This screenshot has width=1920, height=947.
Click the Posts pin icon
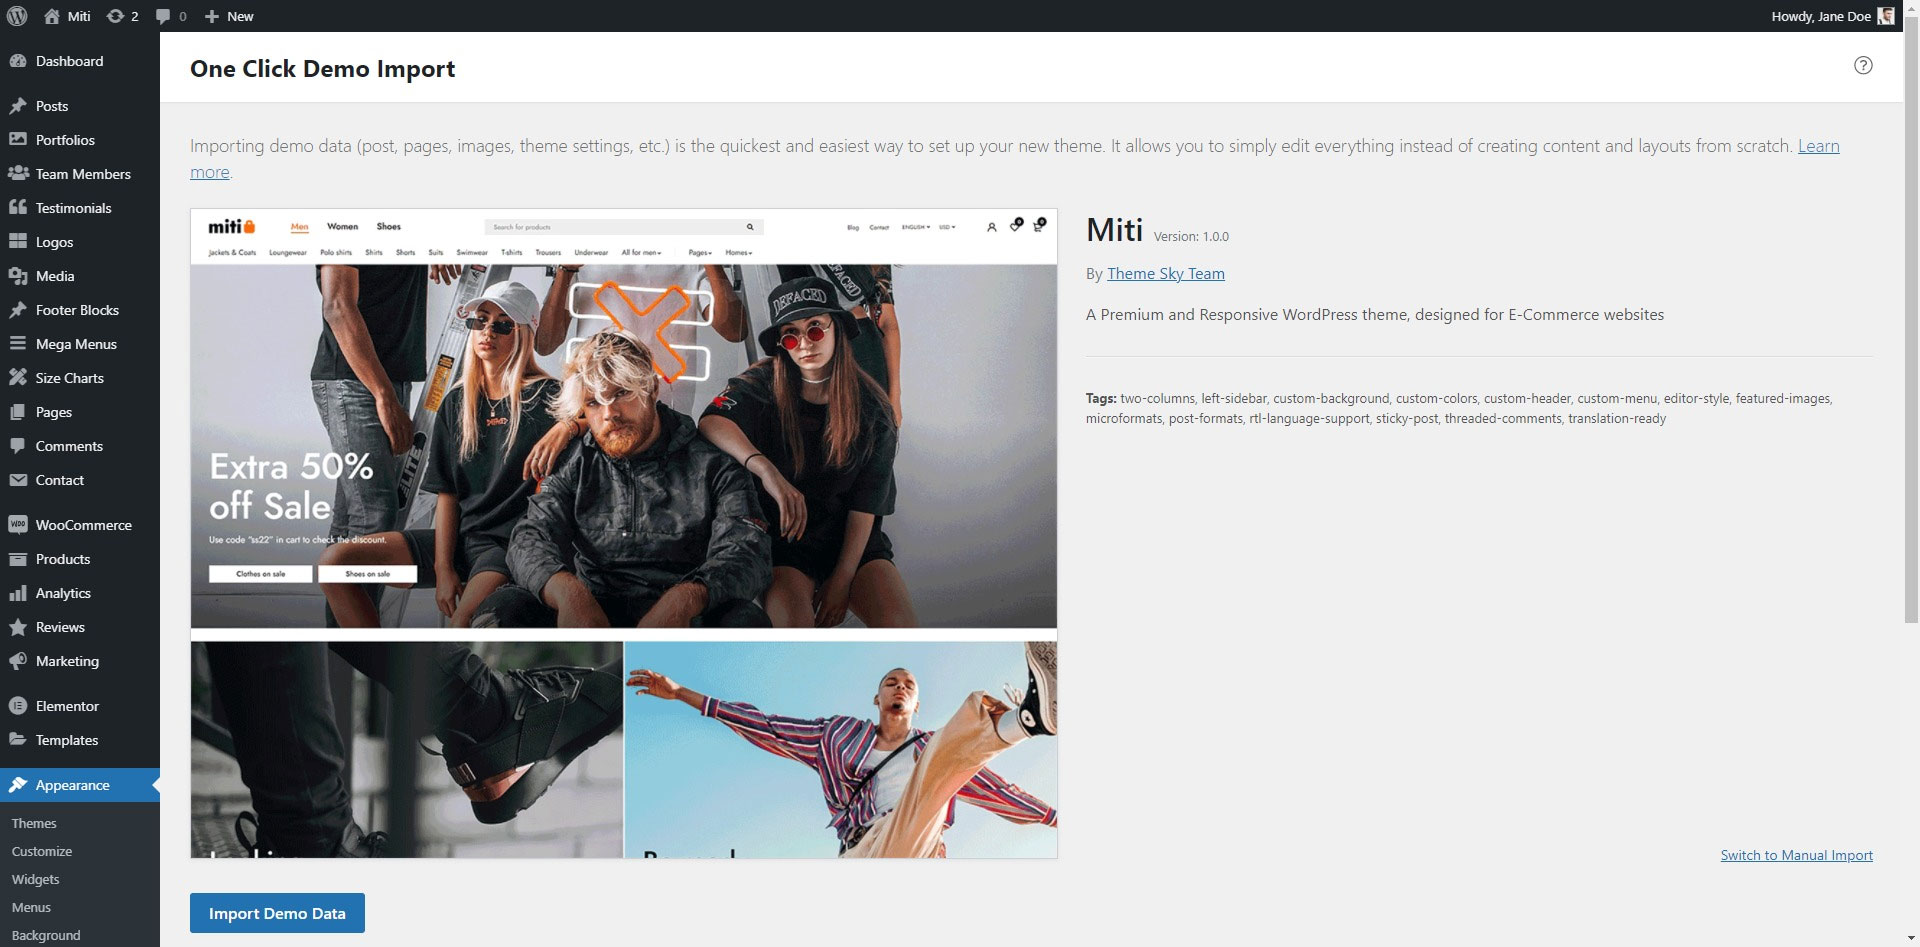tap(17, 106)
